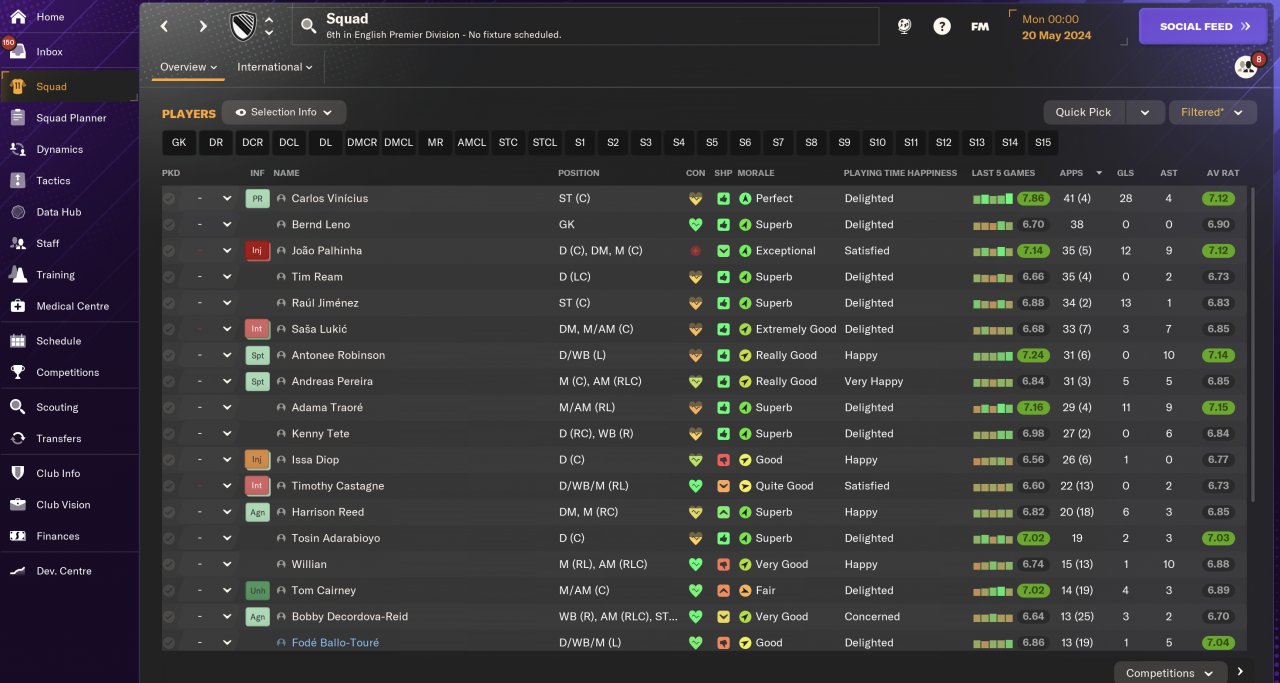Screen dimensions: 1280x683
Task: Open the Finances sidebar icon
Action: [17, 536]
